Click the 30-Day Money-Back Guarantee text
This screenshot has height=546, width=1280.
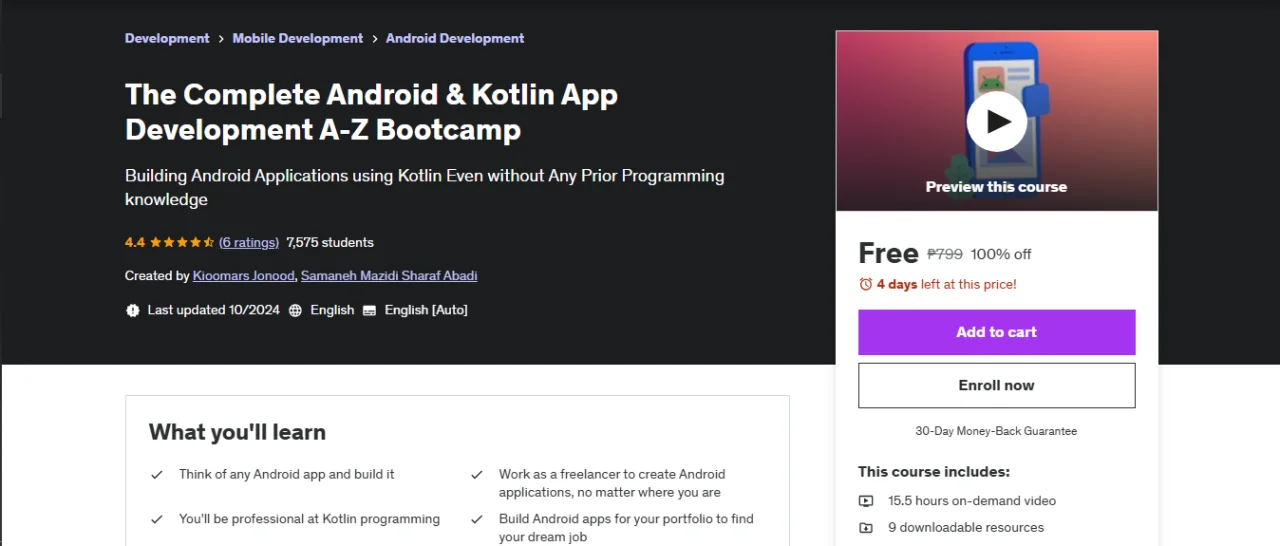pos(996,431)
